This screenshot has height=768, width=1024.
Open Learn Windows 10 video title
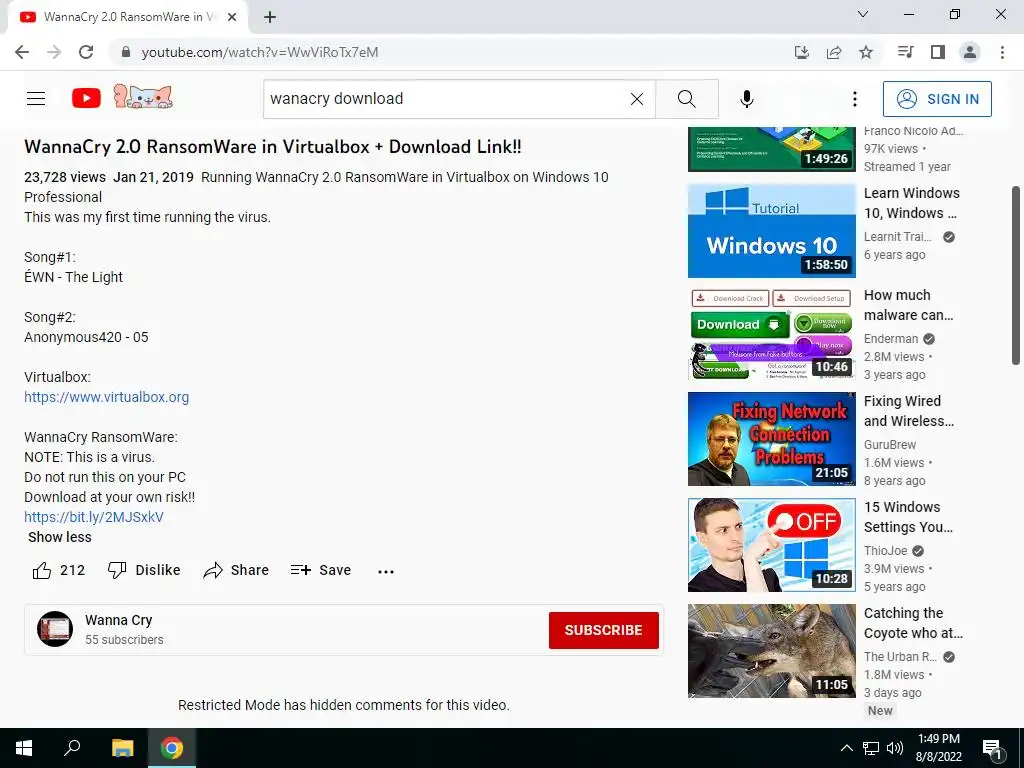[x=912, y=203]
